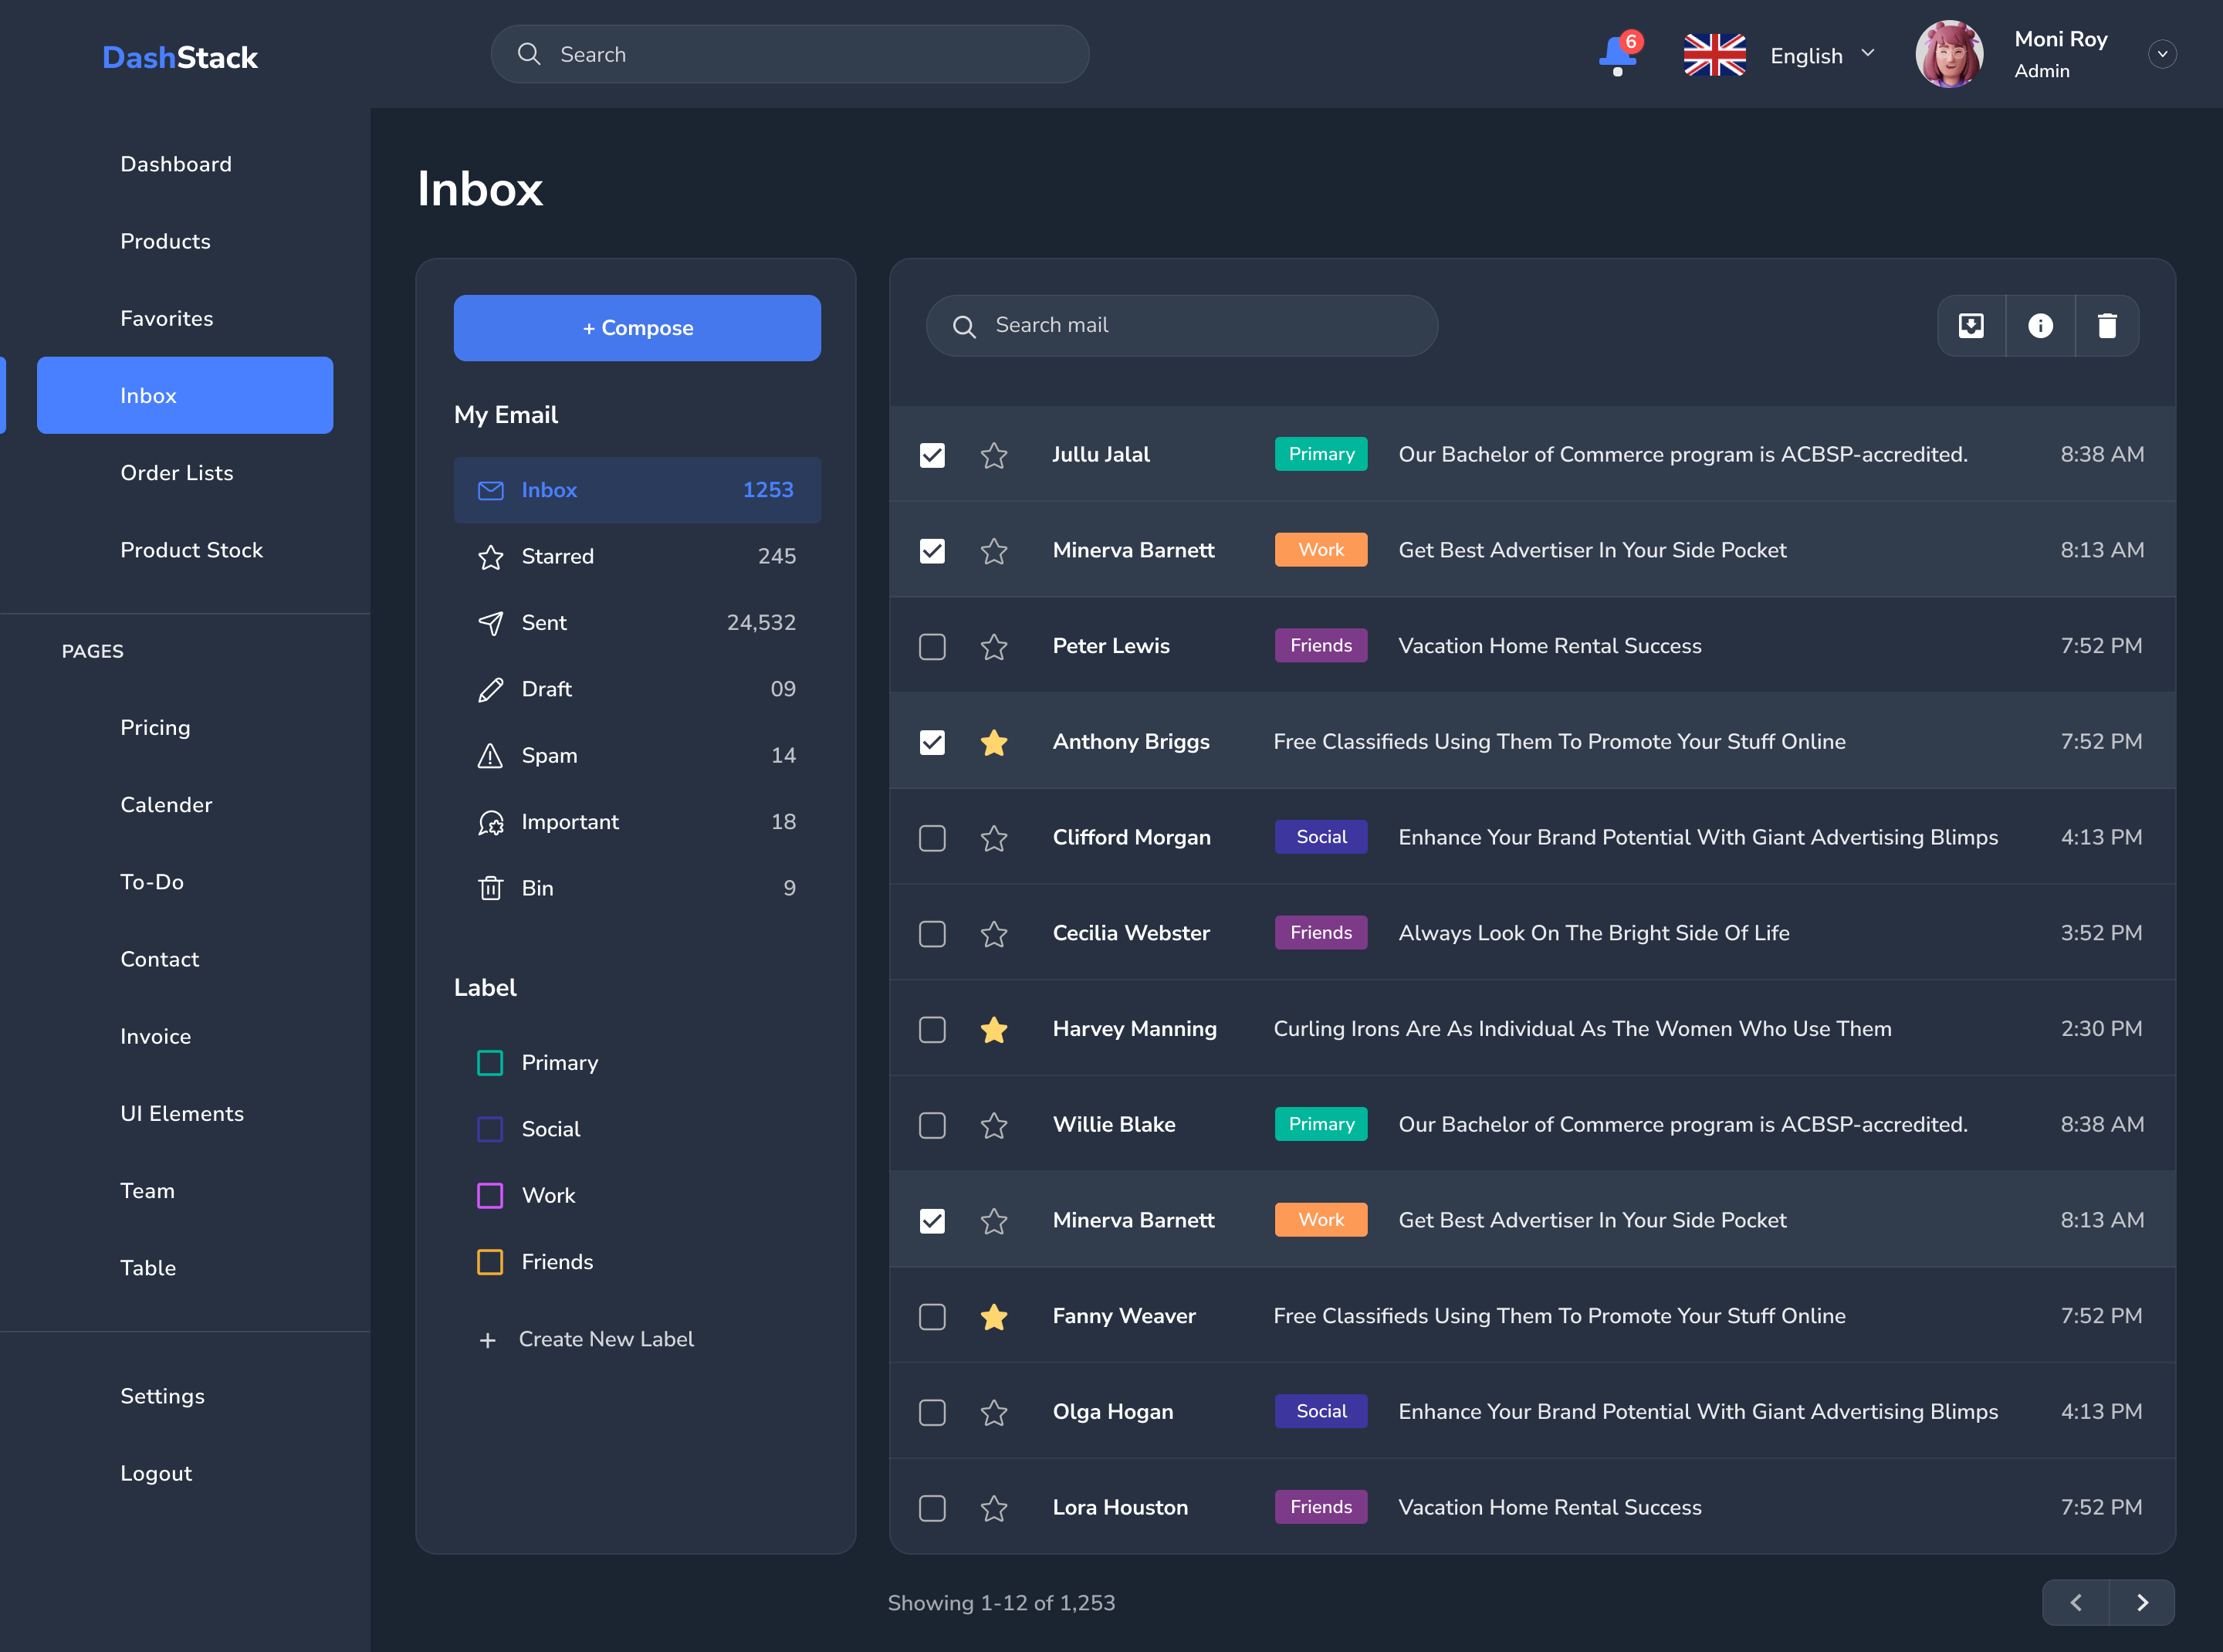Check the Clifford Morgan email checkbox

pyautogui.click(x=932, y=838)
